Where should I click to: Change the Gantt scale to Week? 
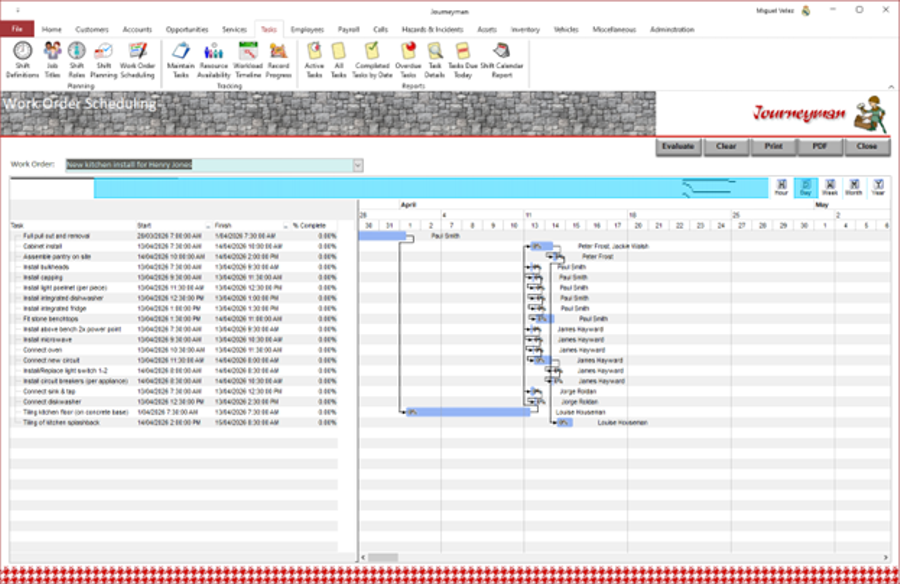click(829, 187)
